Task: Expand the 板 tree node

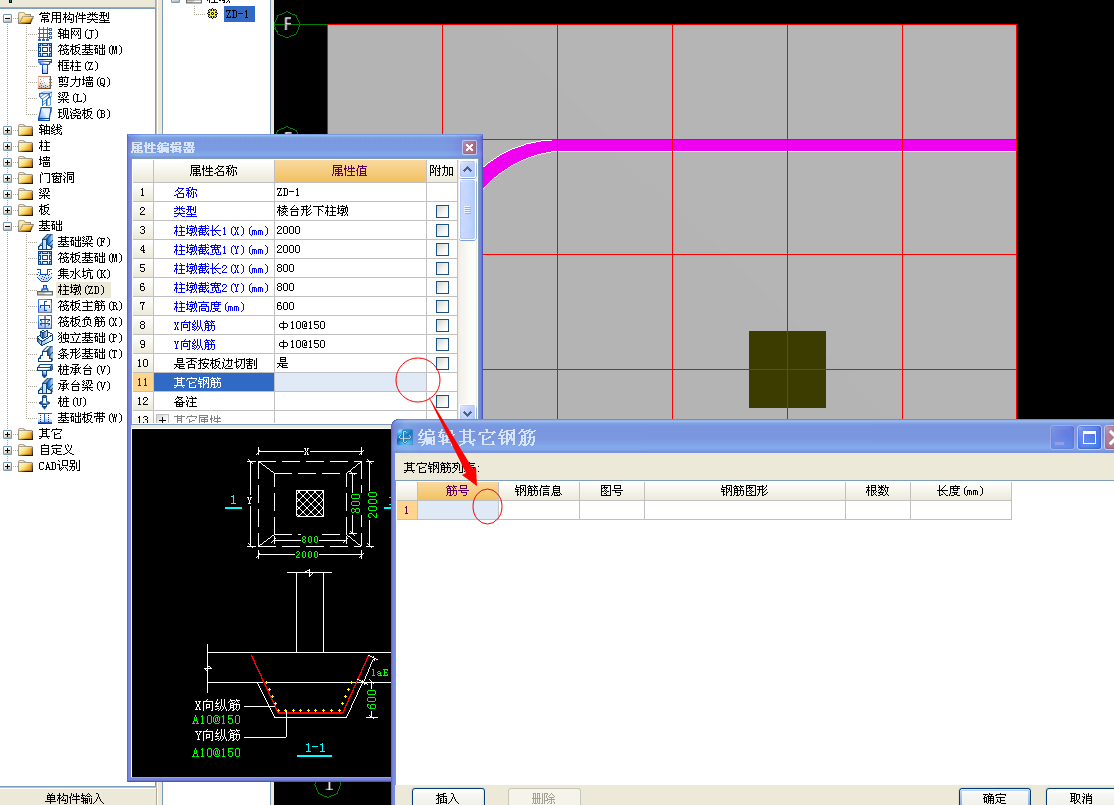Action: coord(7,210)
